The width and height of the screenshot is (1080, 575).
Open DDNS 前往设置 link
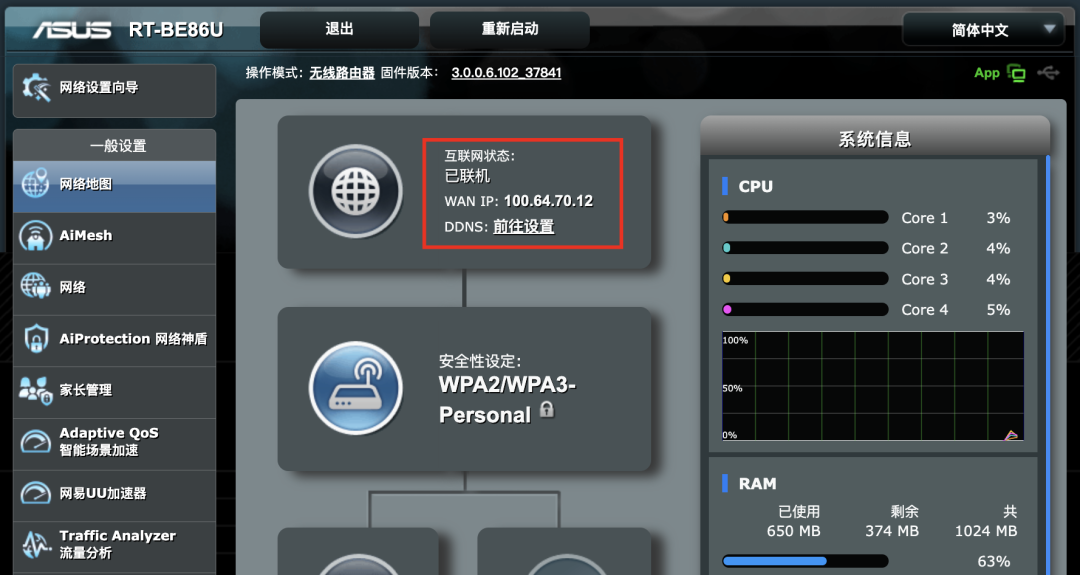(x=523, y=227)
